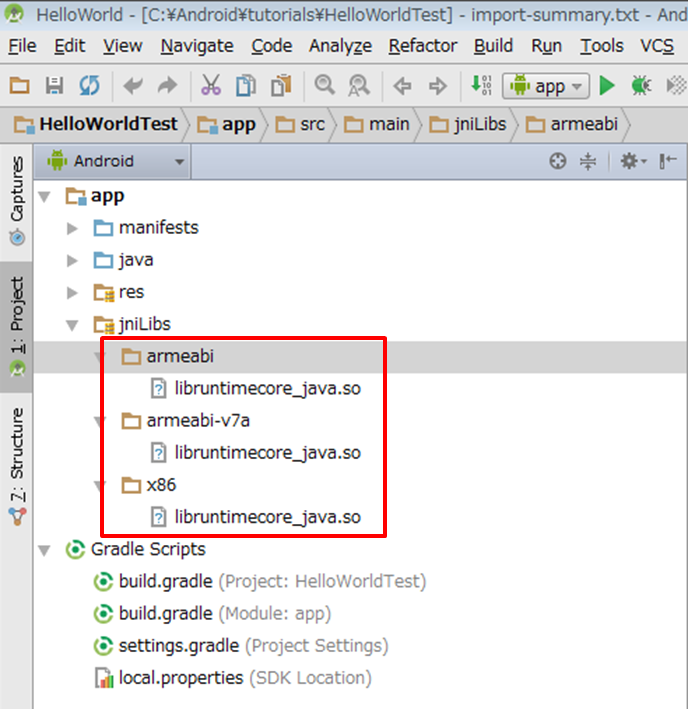This screenshot has width=688, height=709.
Task: Collapse the Gradle Scripts node
Action: [x=45, y=550]
